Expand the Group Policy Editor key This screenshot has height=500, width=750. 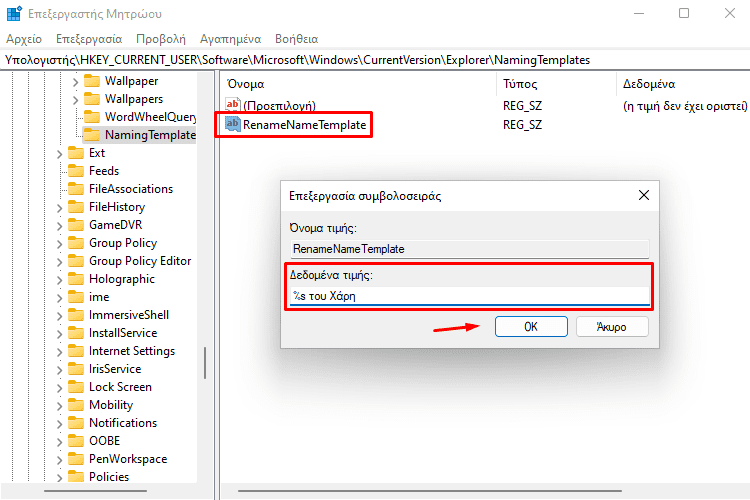[59, 262]
